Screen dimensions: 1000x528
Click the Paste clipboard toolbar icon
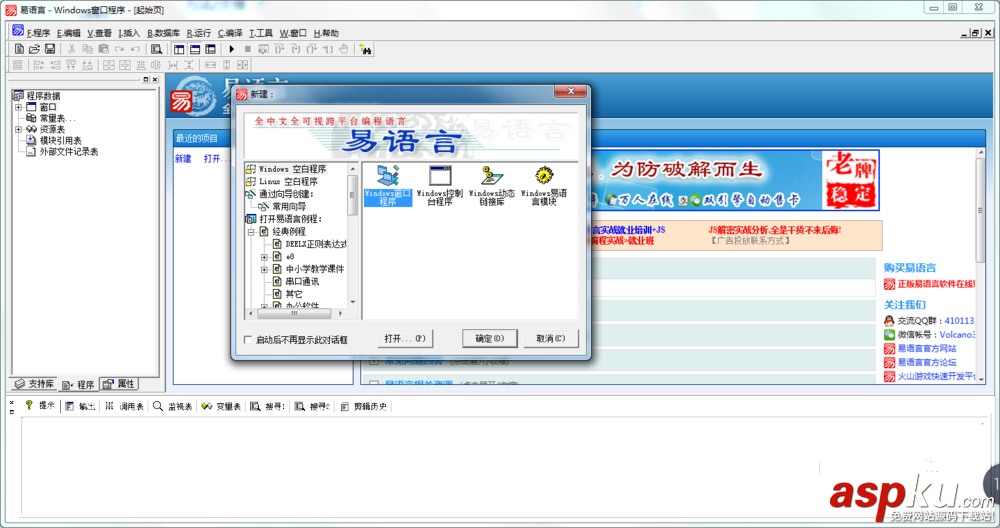103,49
